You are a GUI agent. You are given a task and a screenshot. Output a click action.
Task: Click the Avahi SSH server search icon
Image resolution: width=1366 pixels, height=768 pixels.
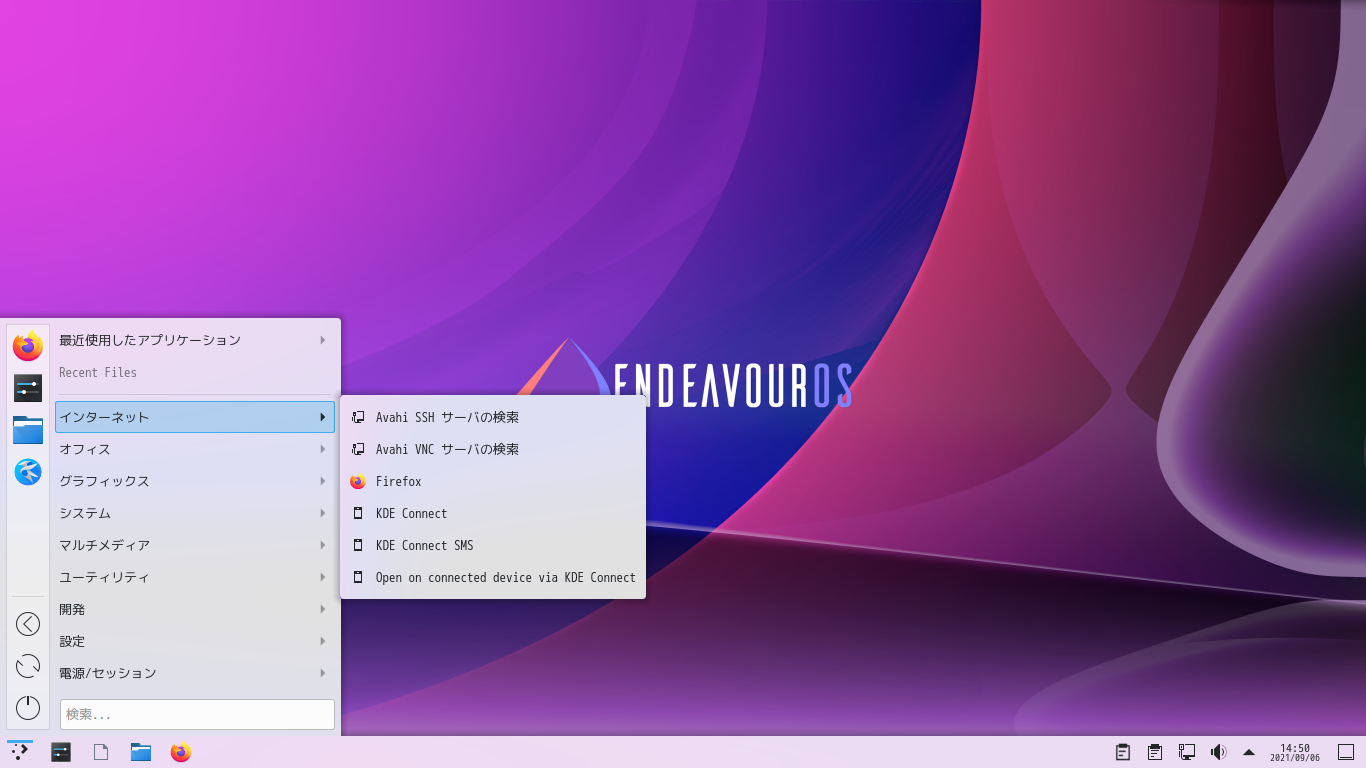358,417
